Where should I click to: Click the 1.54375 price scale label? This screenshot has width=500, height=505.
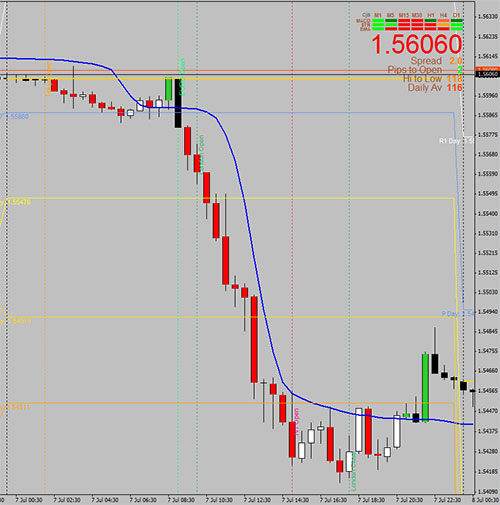[x=487, y=431]
